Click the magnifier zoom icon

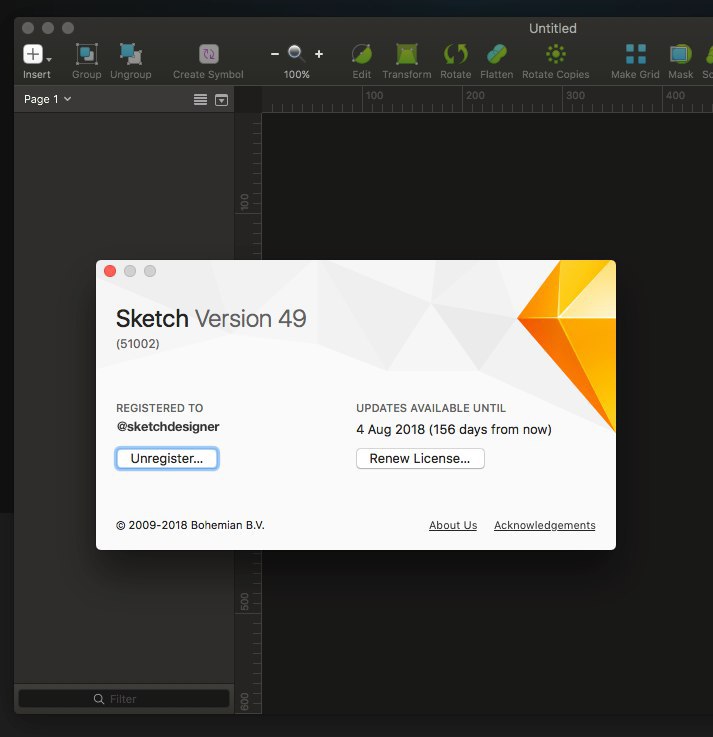pyautogui.click(x=296, y=54)
